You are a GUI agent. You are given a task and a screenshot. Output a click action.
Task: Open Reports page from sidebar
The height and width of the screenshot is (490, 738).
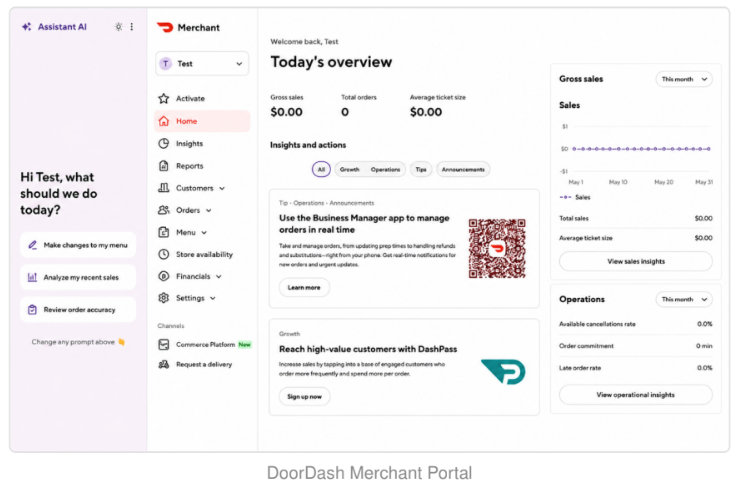click(202, 166)
